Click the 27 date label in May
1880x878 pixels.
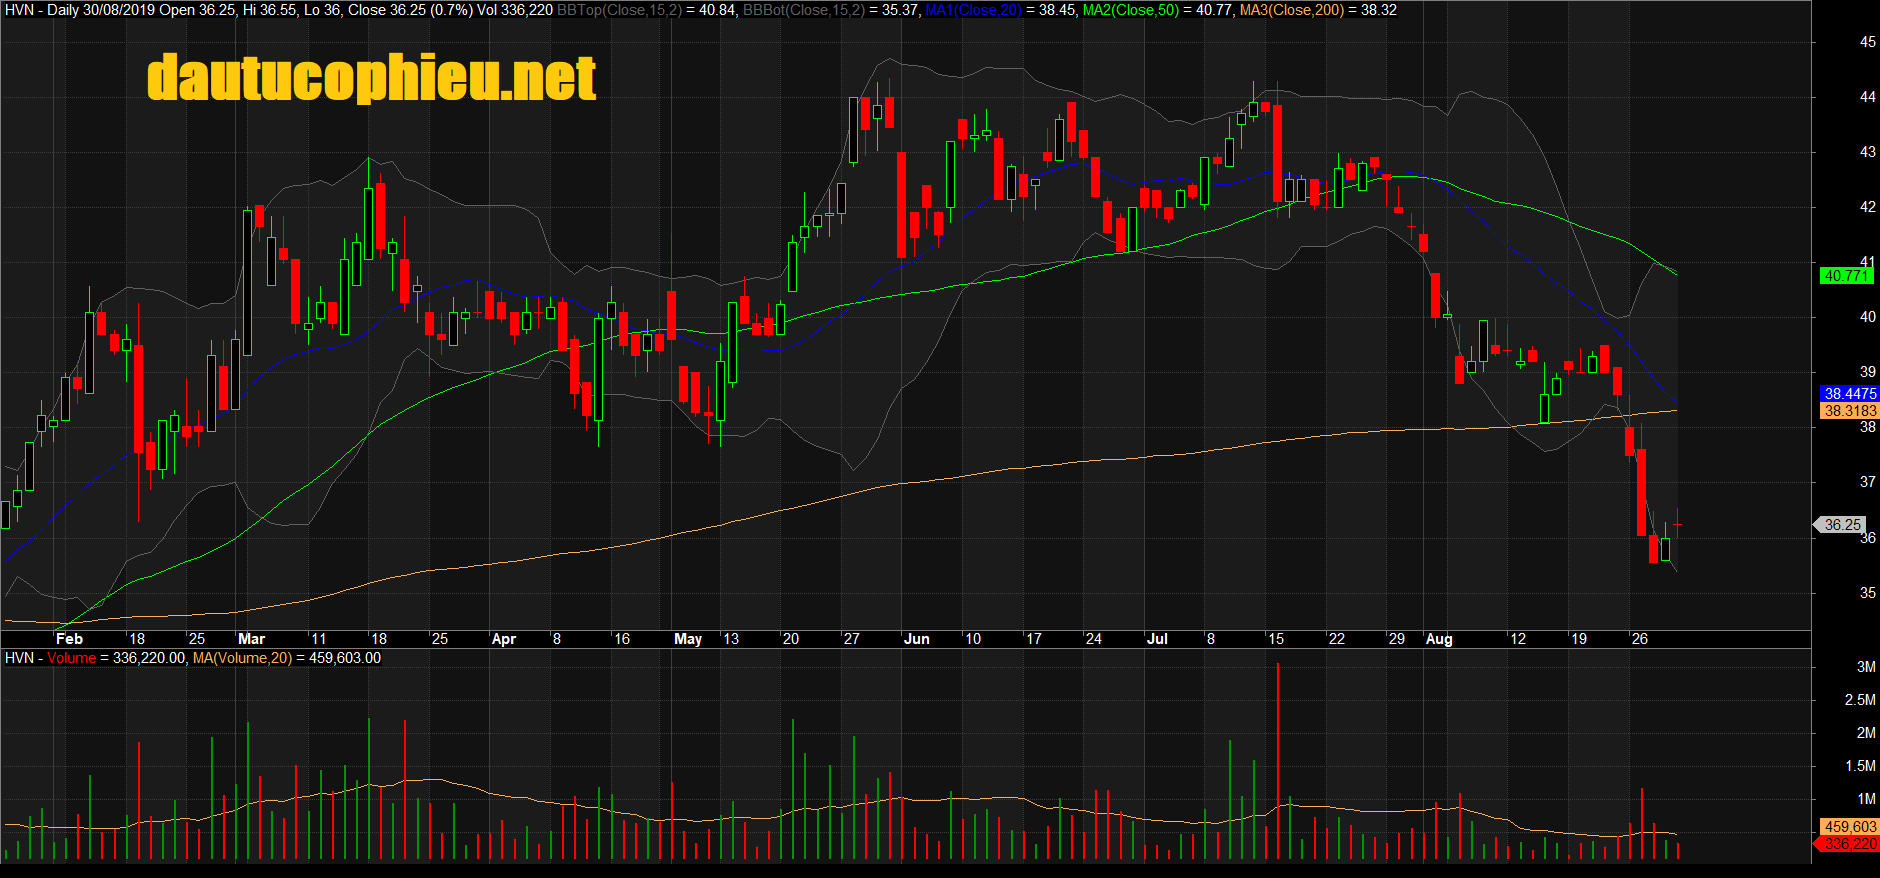pos(852,639)
